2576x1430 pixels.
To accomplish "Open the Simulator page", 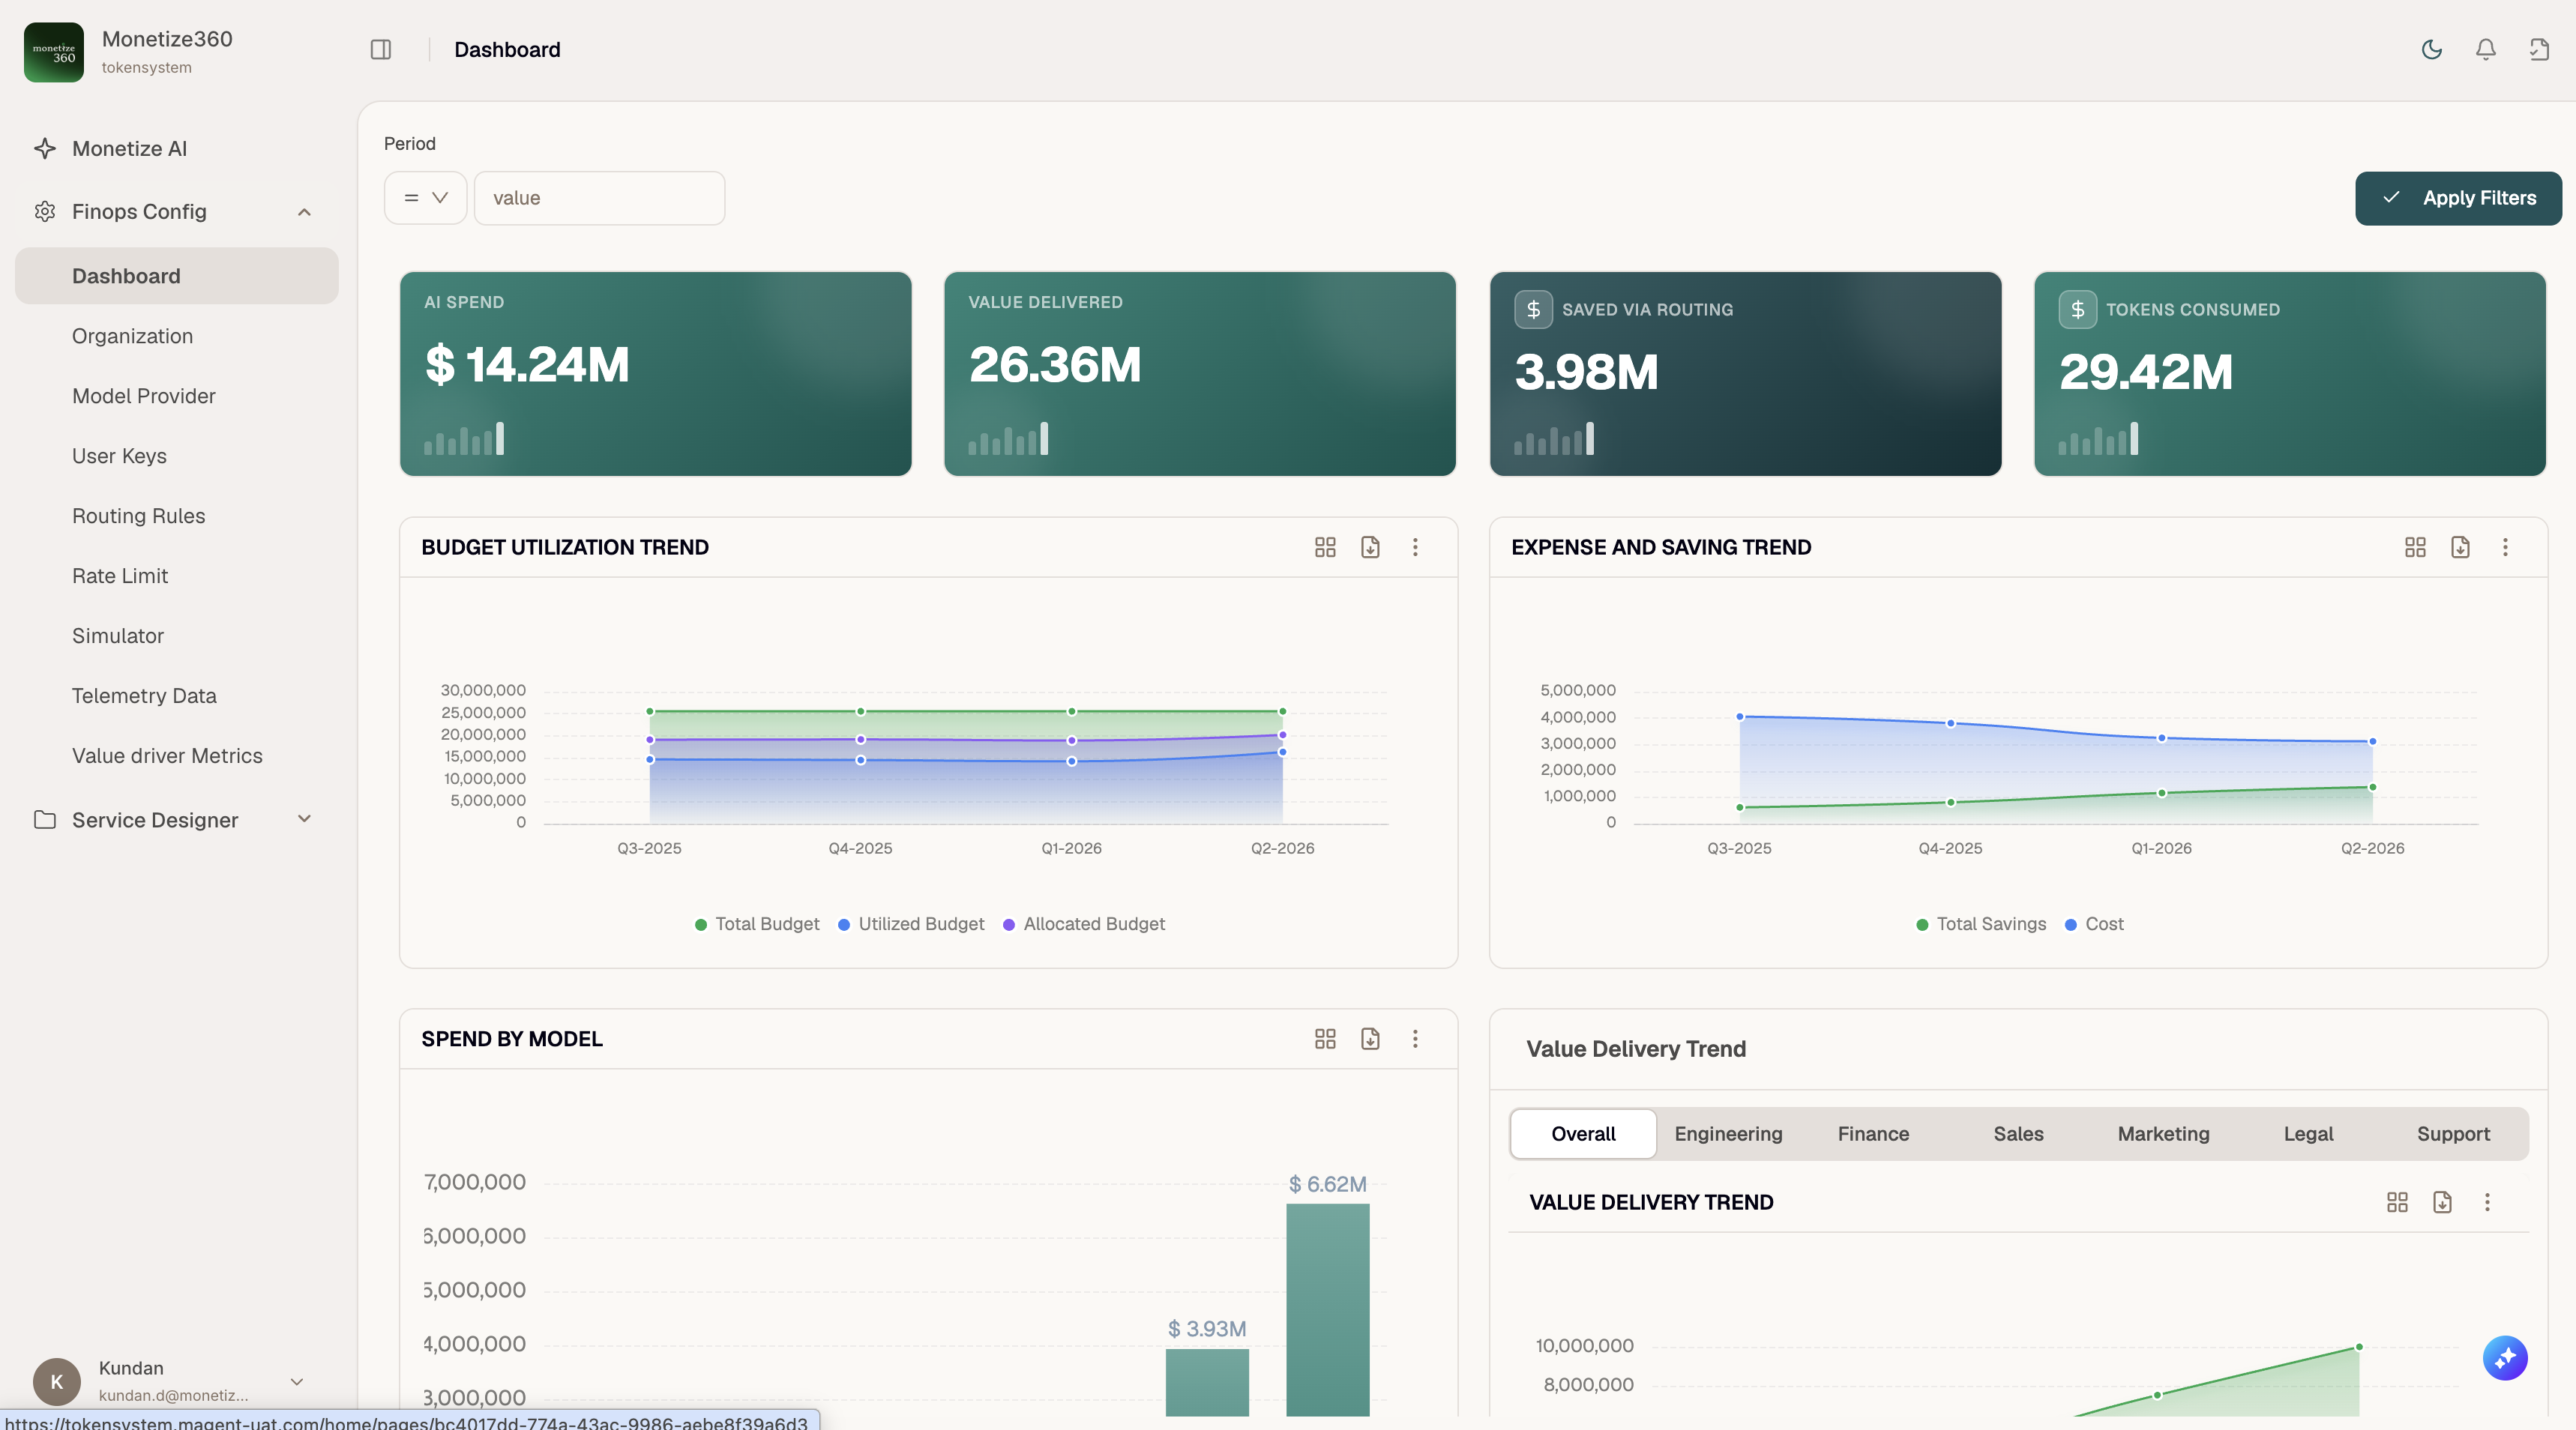I will tap(177, 636).
